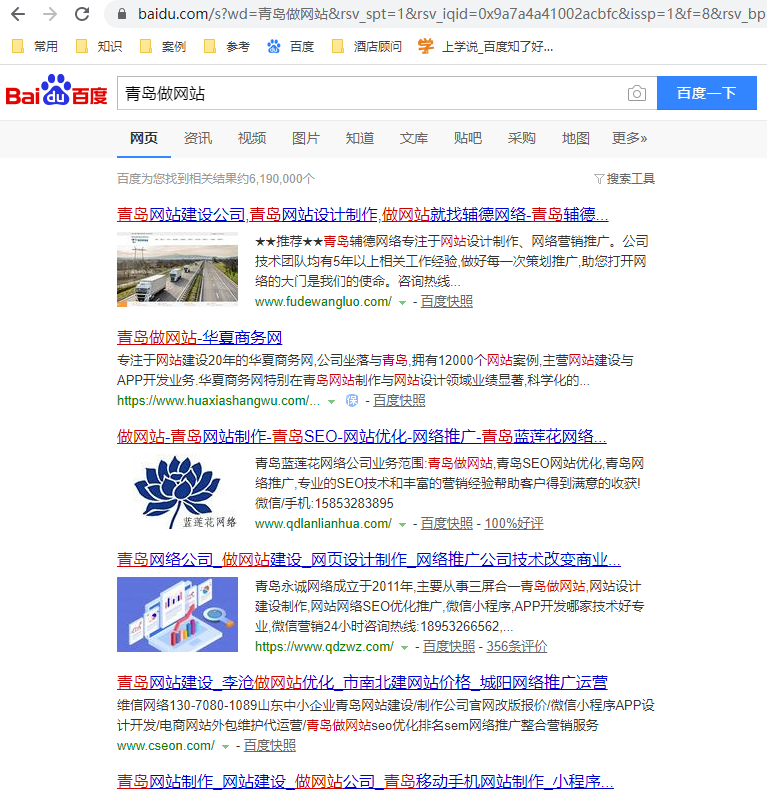This screenshot has width=767, height=797.
Task: Expand dropdown arrow after qdlanlianhua.com
Action: (403, 525)
